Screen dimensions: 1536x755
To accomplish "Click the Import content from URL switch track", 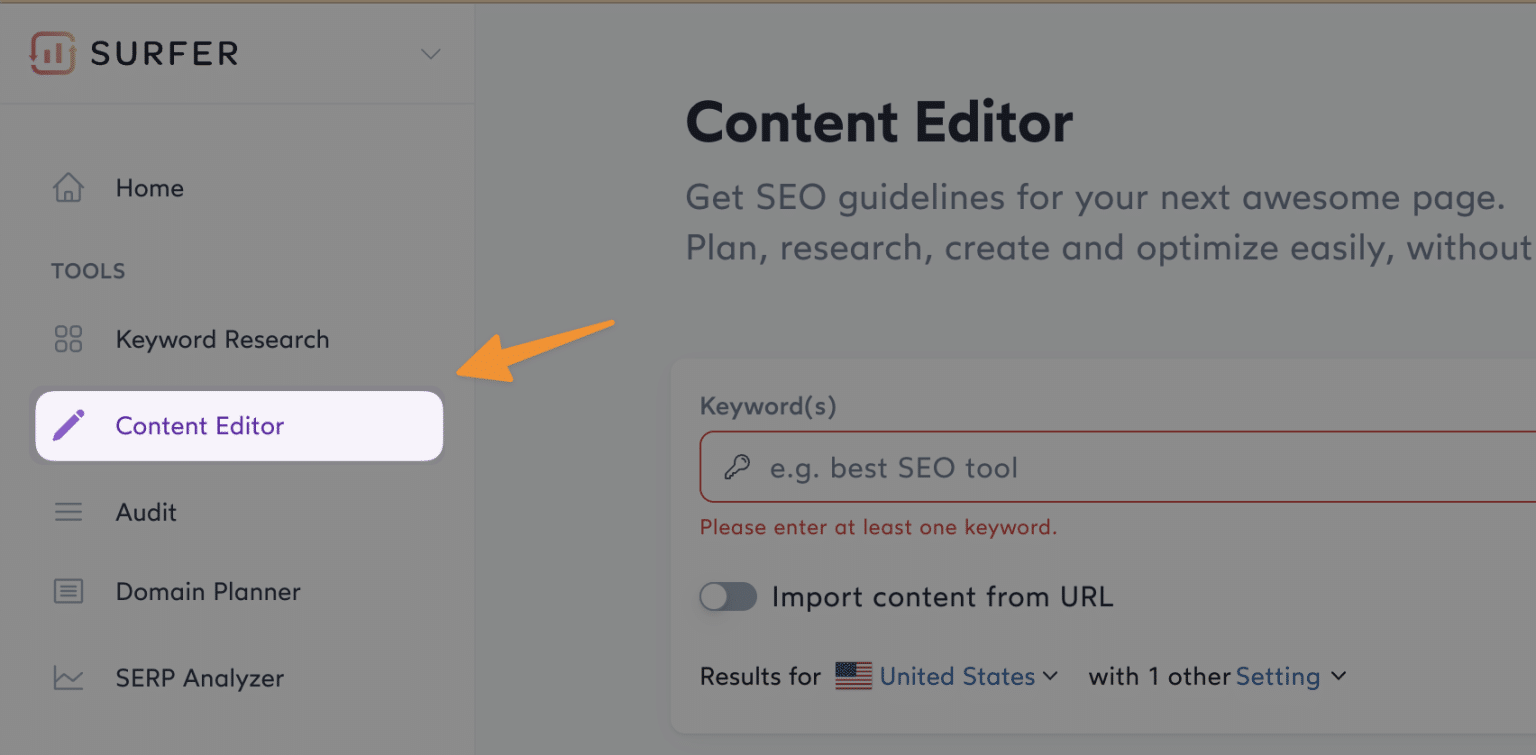I will click(728, 597).
